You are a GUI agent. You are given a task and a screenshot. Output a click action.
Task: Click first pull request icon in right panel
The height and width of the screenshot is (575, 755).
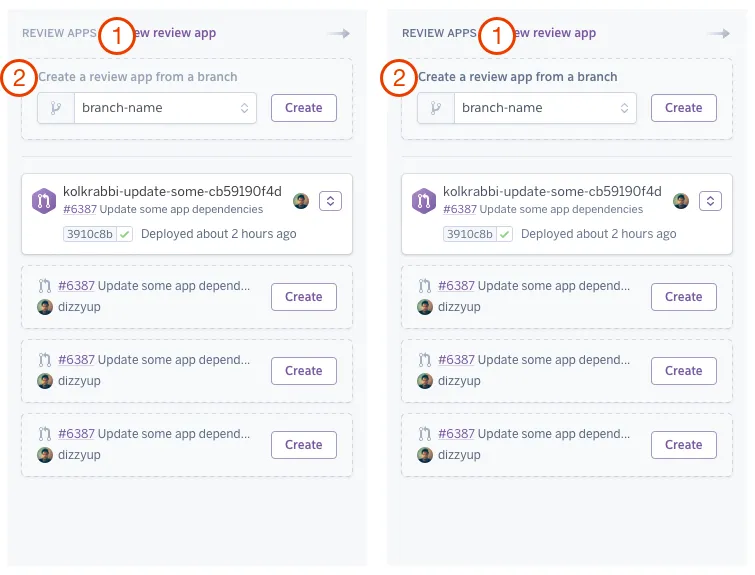point(425,286)
